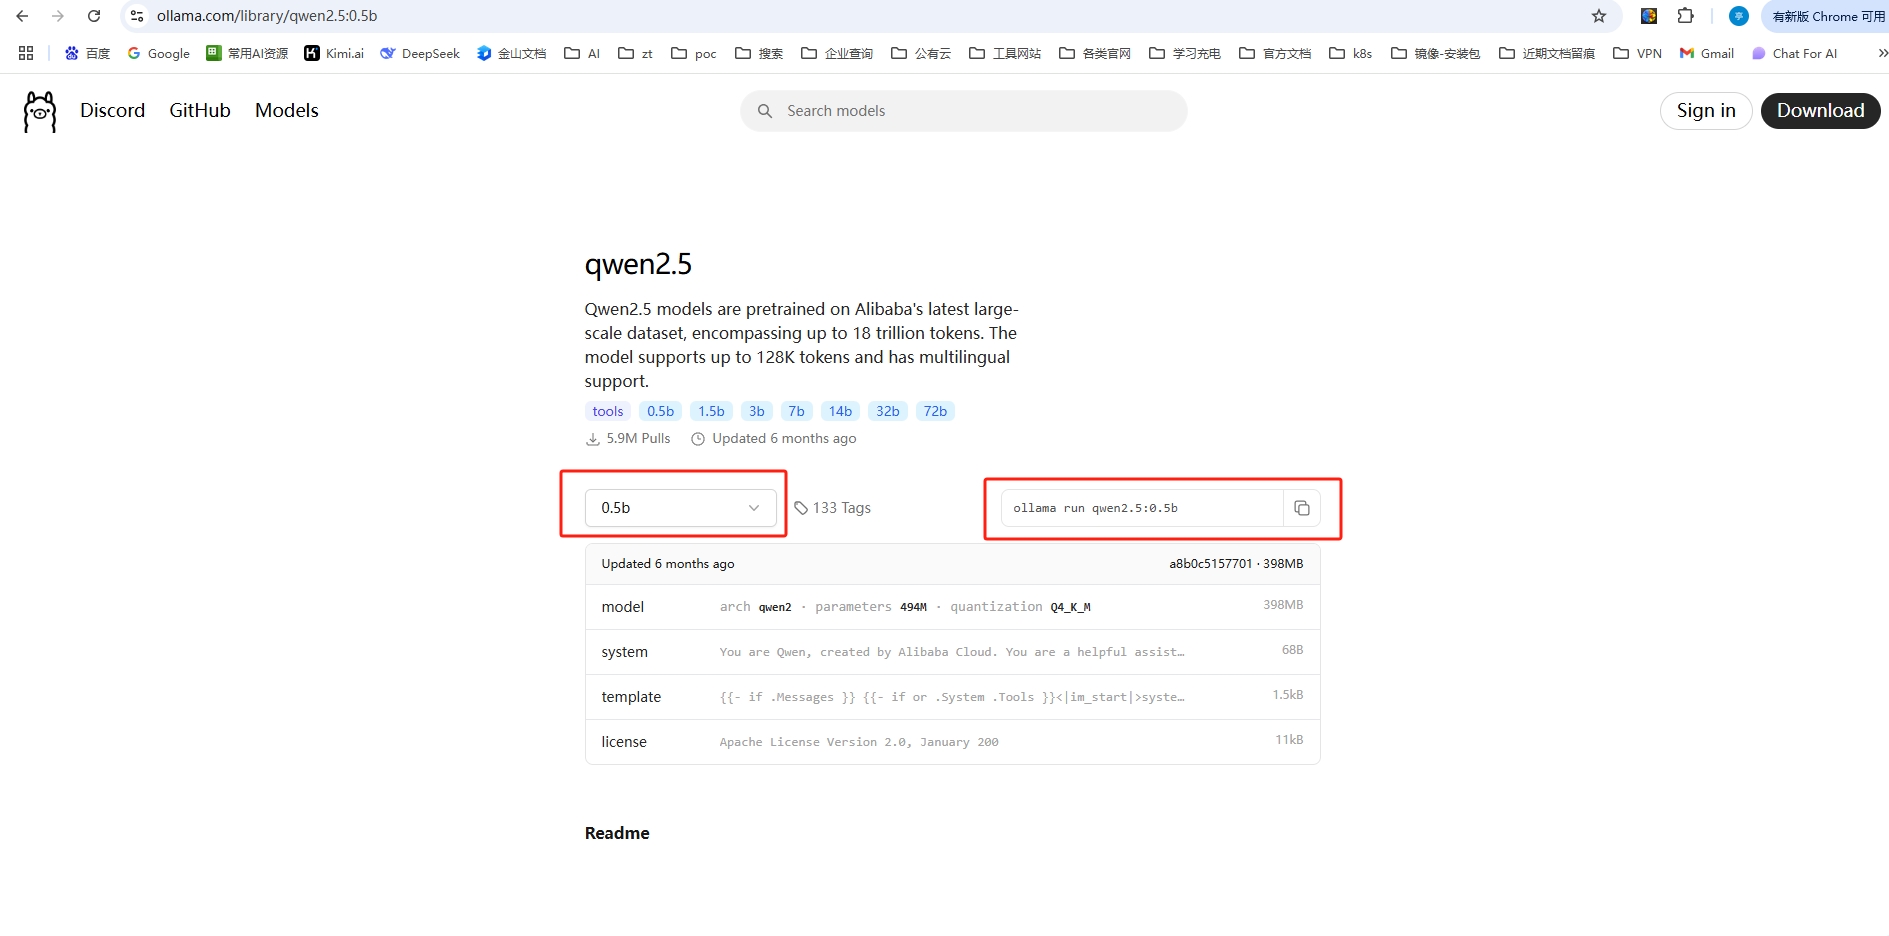
Task: Click the ollama run qwen2.5:0.5b command text
Action: (x=1096, y=508)
